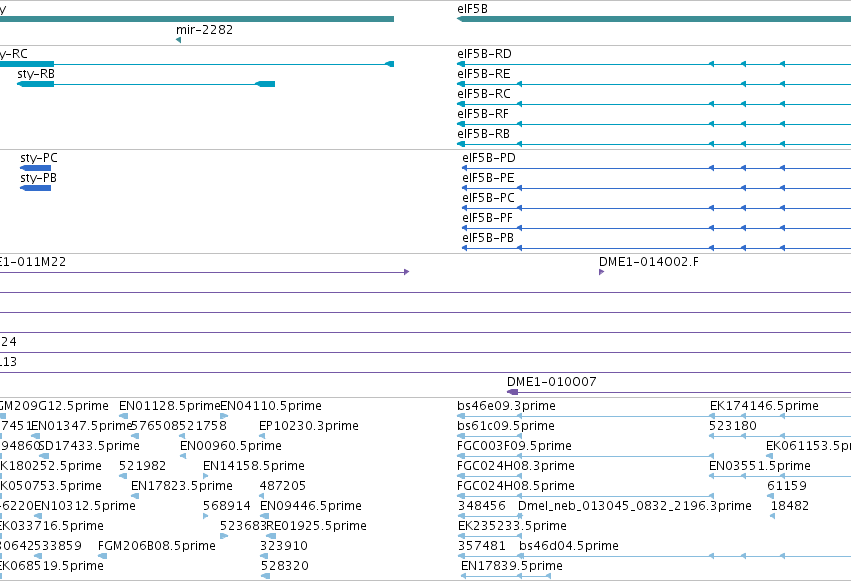Click transcript eIF5B-RC label
The height and width of the screenshot is (581, 851).
[x=484, y=94]
